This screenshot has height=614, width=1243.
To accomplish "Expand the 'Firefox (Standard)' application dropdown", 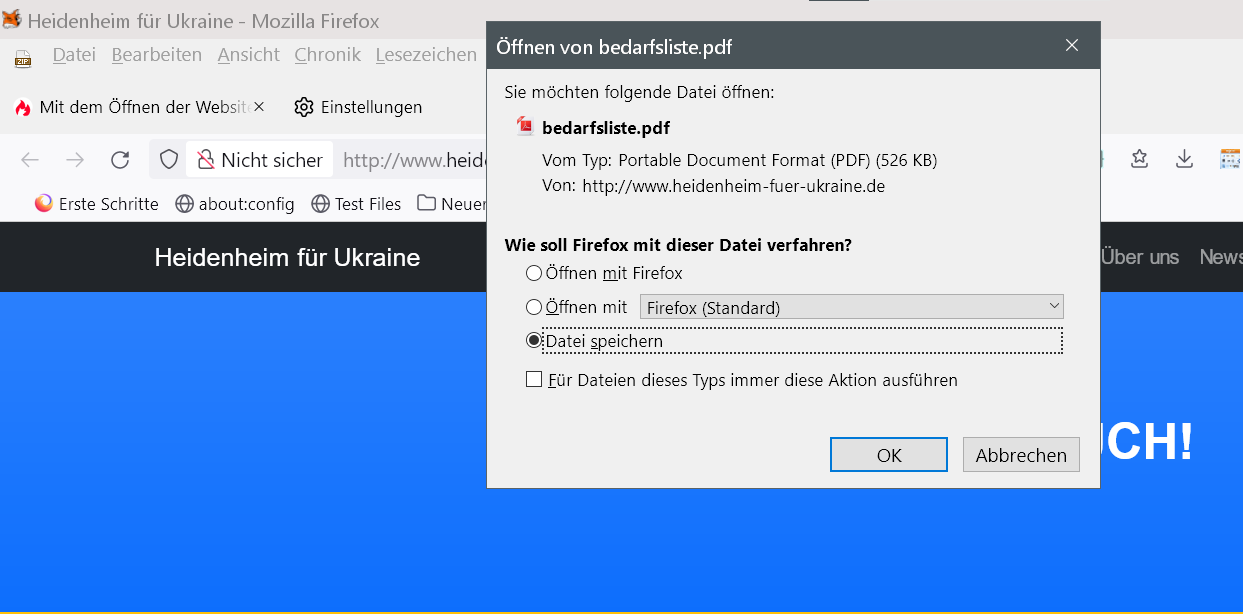I will click(x=851, y=307).
